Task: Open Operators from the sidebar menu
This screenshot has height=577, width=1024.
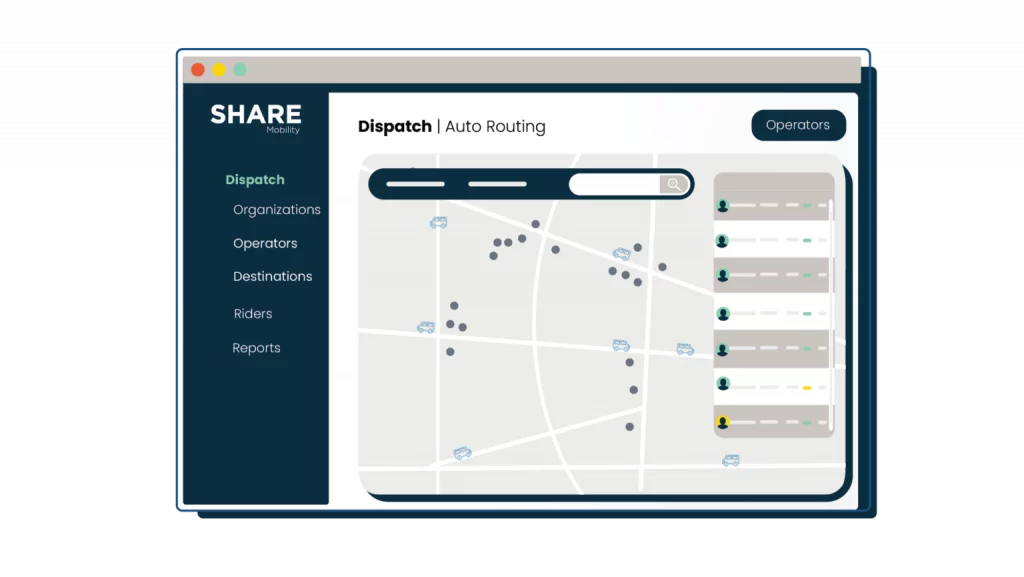Action: [265, 243]
